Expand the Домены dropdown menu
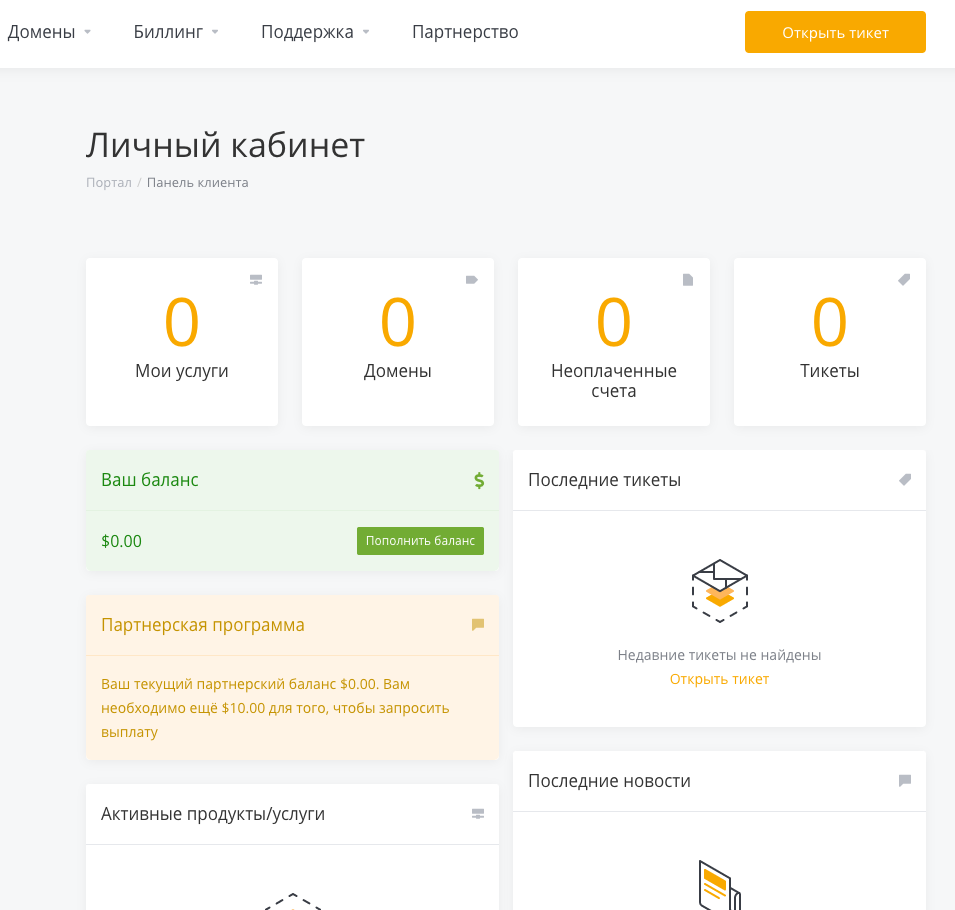The height and width of the screenshot is (910, 955). (49, 32)
